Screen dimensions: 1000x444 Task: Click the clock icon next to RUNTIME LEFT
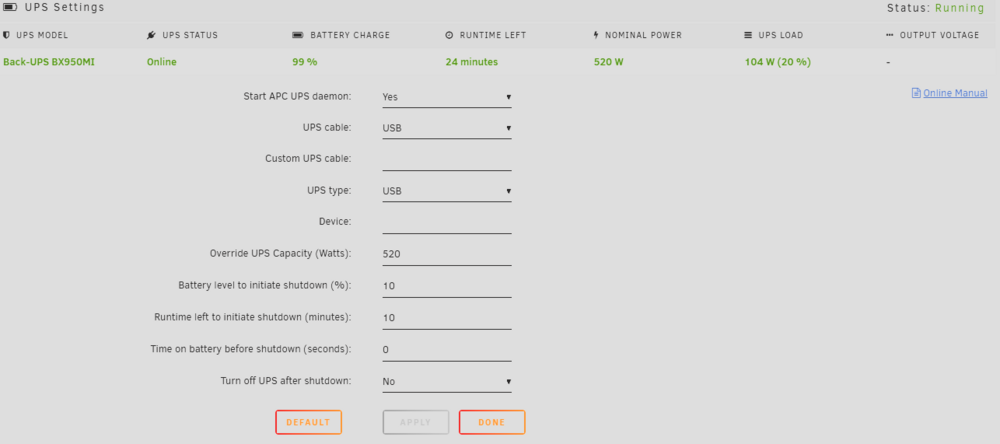tap(449, 35)
